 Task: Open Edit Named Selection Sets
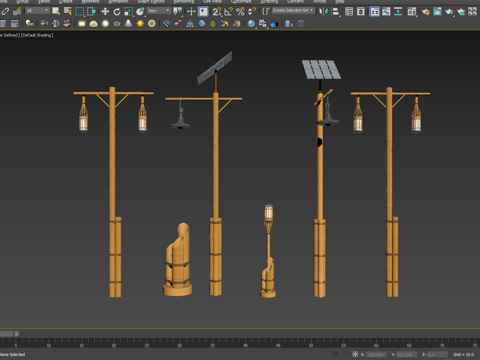[266, 12]
